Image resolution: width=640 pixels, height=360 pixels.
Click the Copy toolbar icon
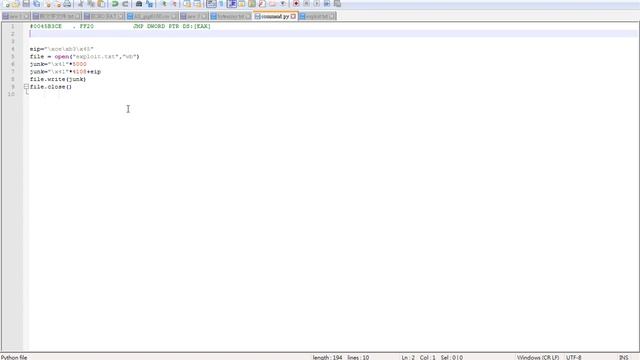[x=91, y=4]
